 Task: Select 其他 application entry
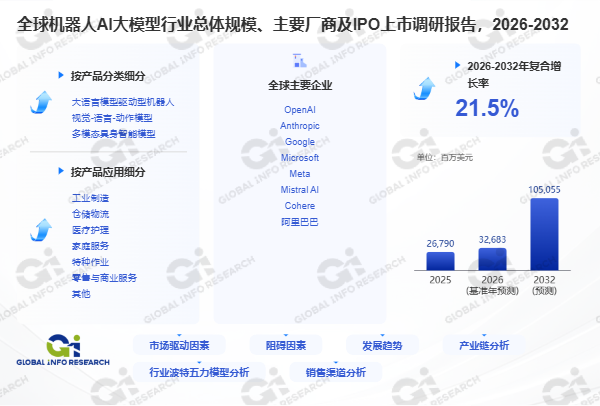click(x=81, y=294)
